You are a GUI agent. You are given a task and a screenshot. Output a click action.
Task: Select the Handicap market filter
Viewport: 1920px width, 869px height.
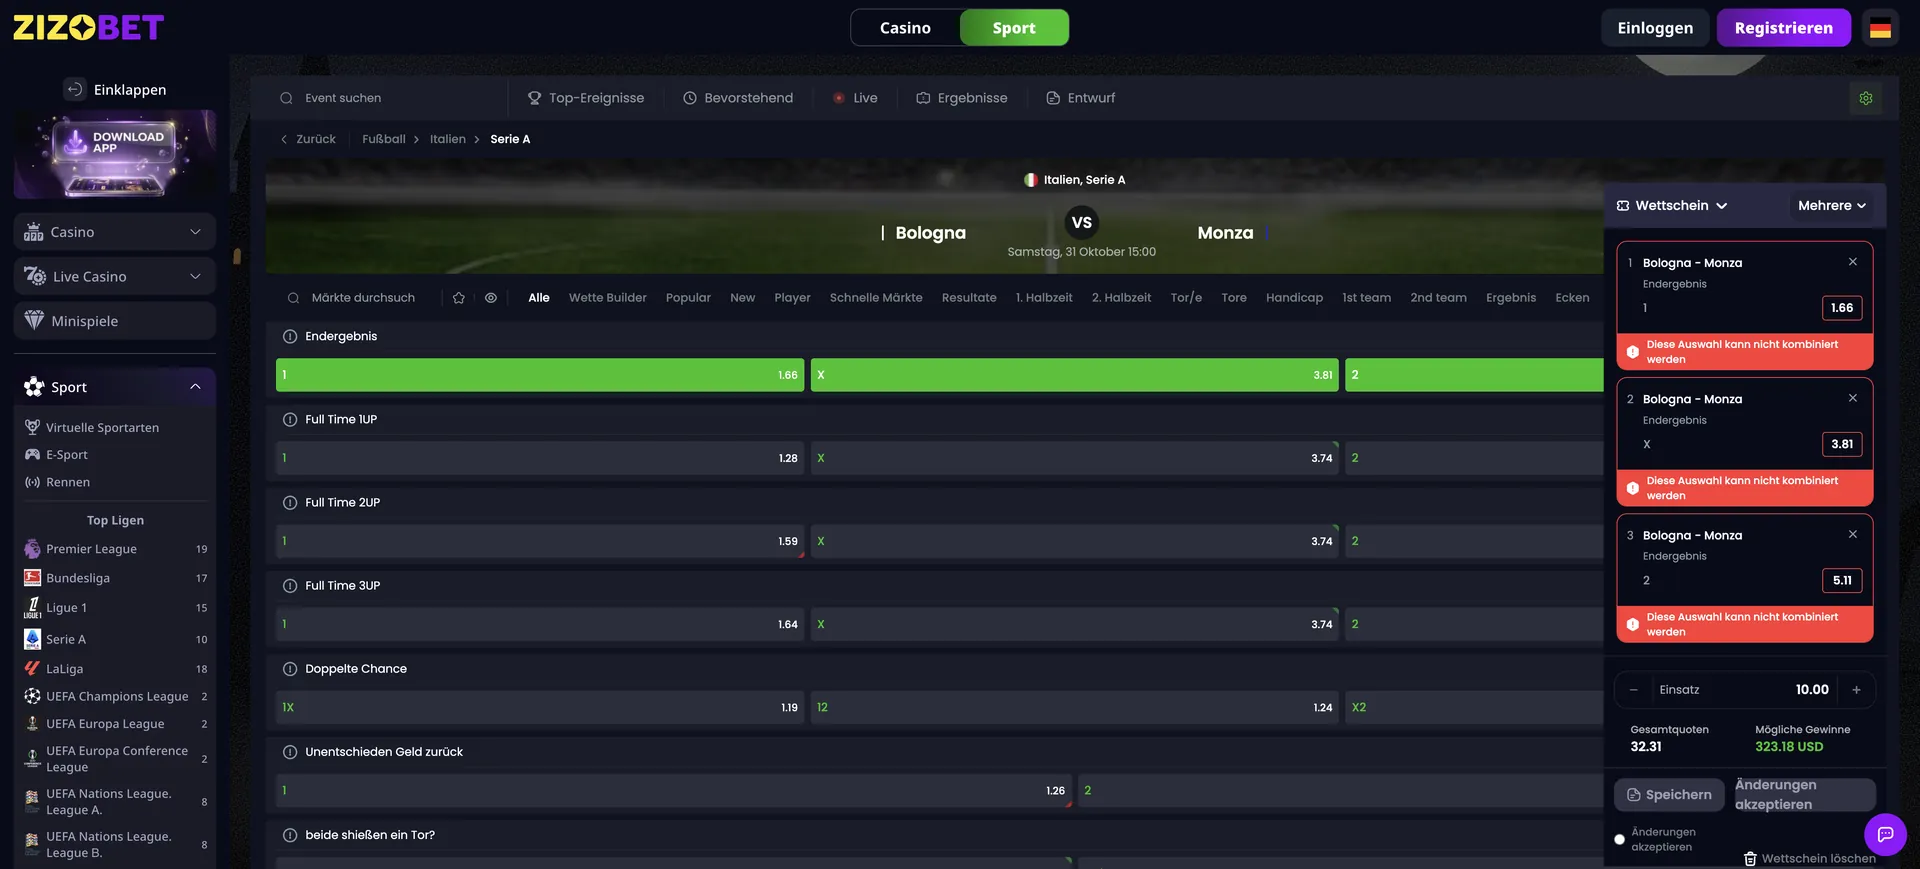pyautogui.click(x=1294, y=298)
